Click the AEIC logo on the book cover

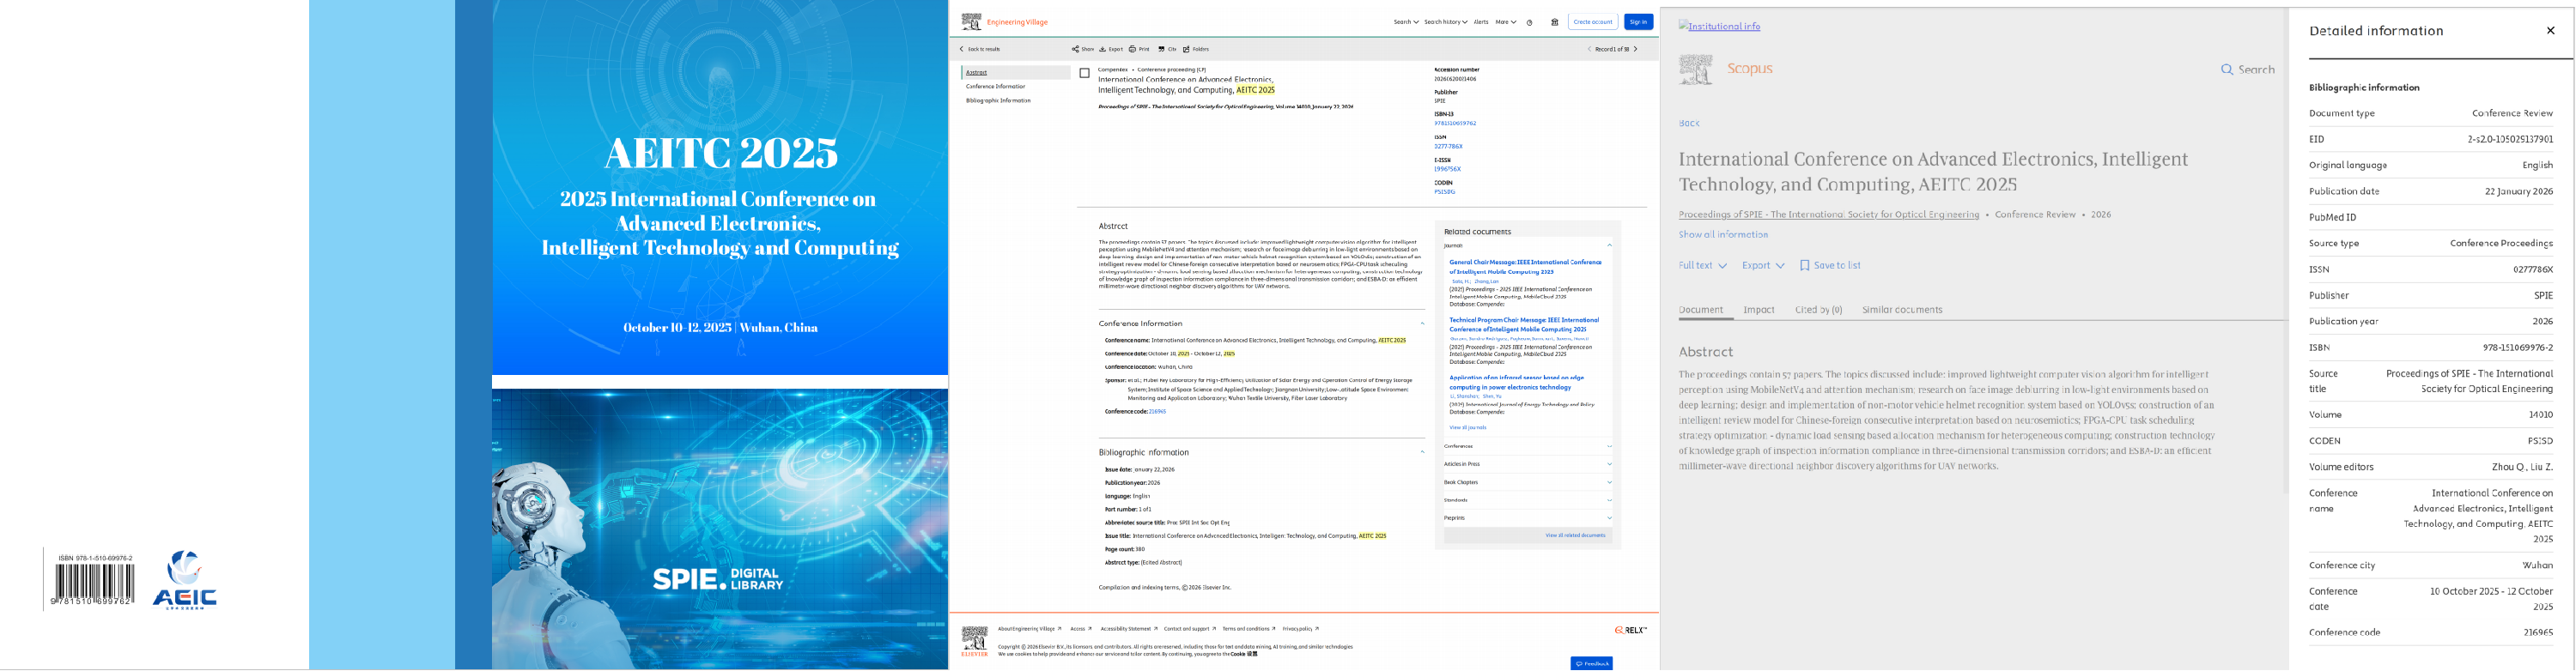pos(184,580)
